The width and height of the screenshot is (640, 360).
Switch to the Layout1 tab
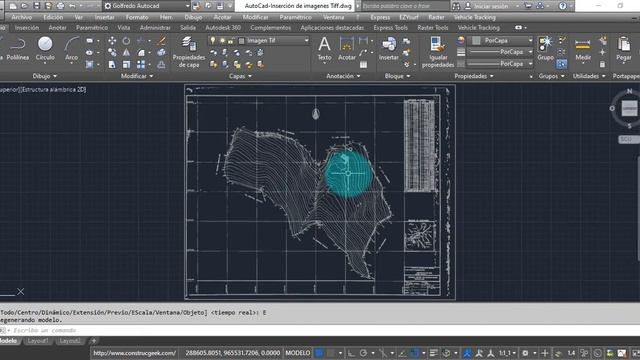pyautogui.click(x=38, y=341)
